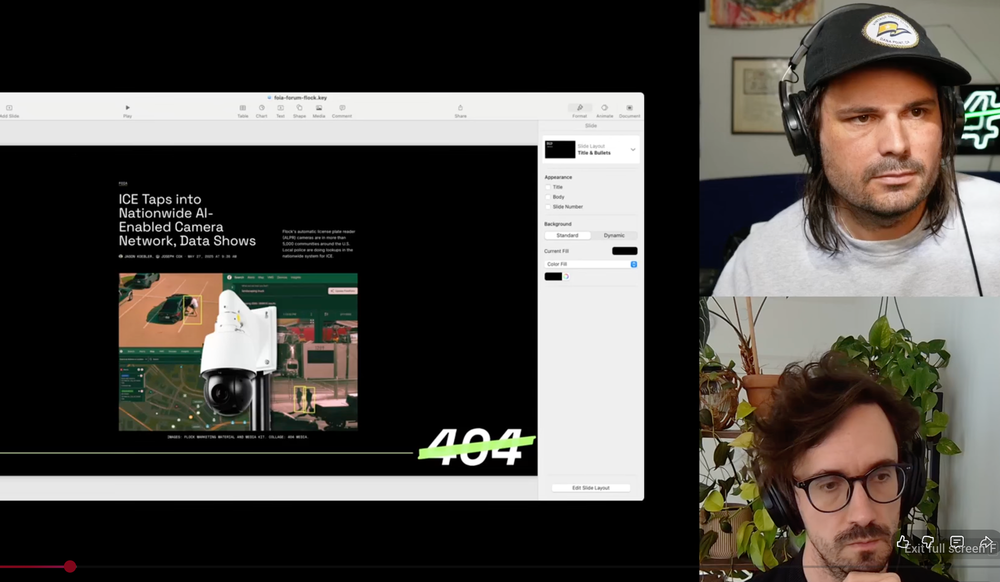Select the Standard background option
Viewport: 1000px width, 582px height.
pyautogui.click(x=568, y=235)
